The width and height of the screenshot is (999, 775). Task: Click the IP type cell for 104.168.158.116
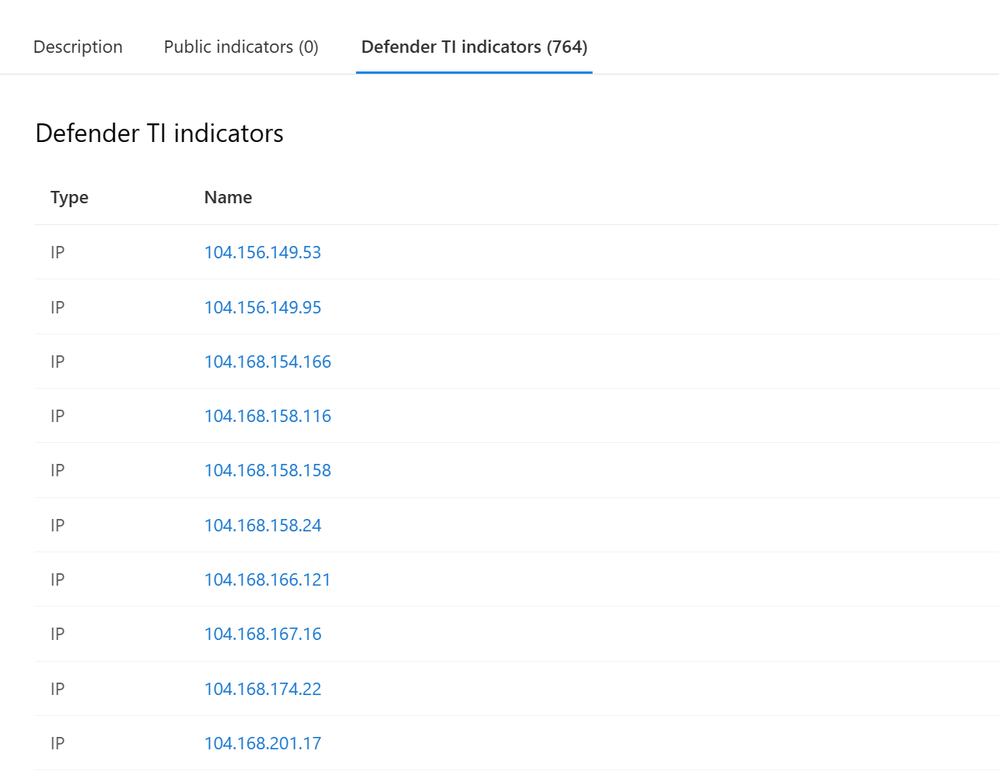coord(57,416)
